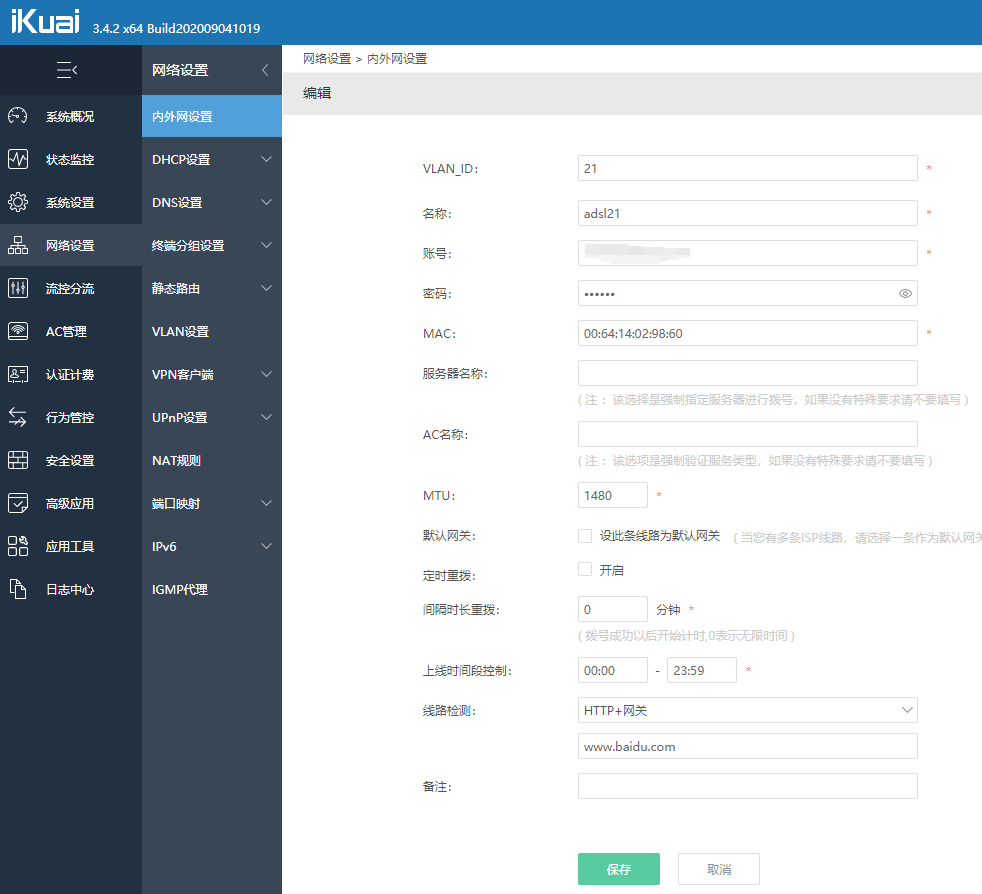
Task: Open DHCP设置 submenu label
Action: [181, 159]
